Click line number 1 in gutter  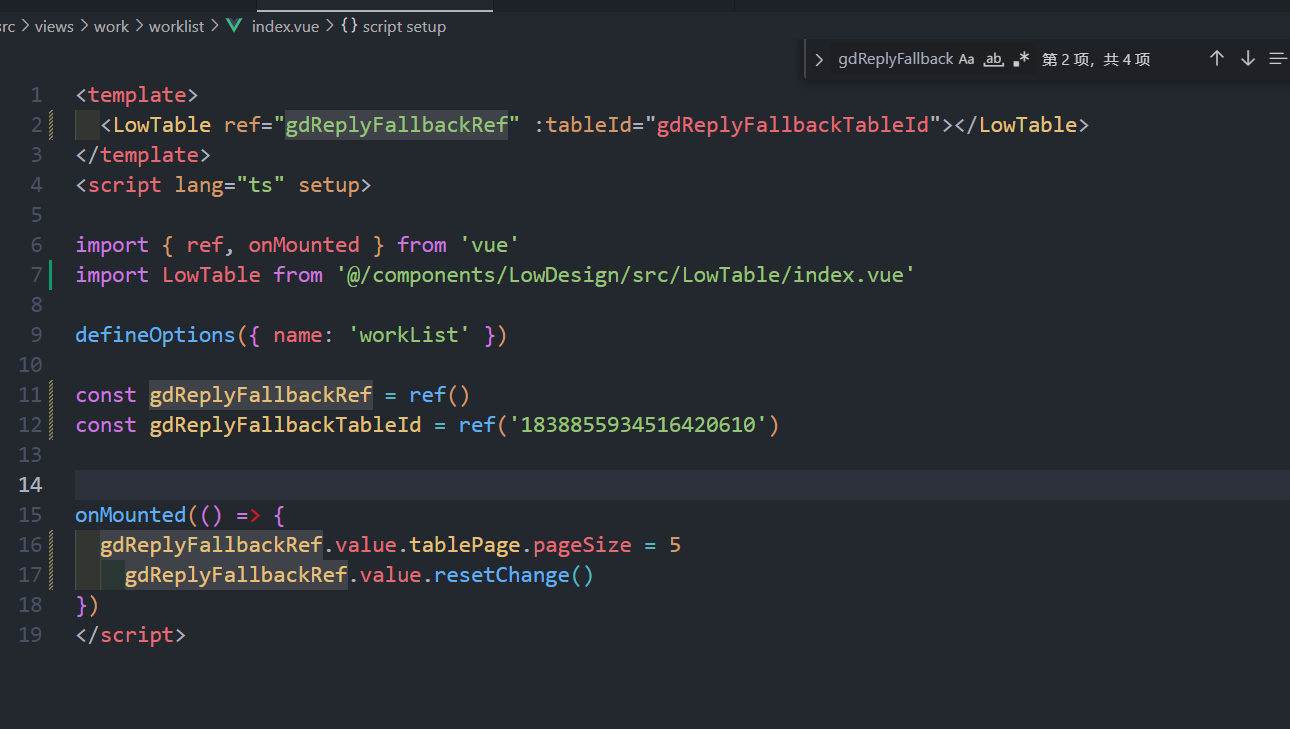point(36,95)
